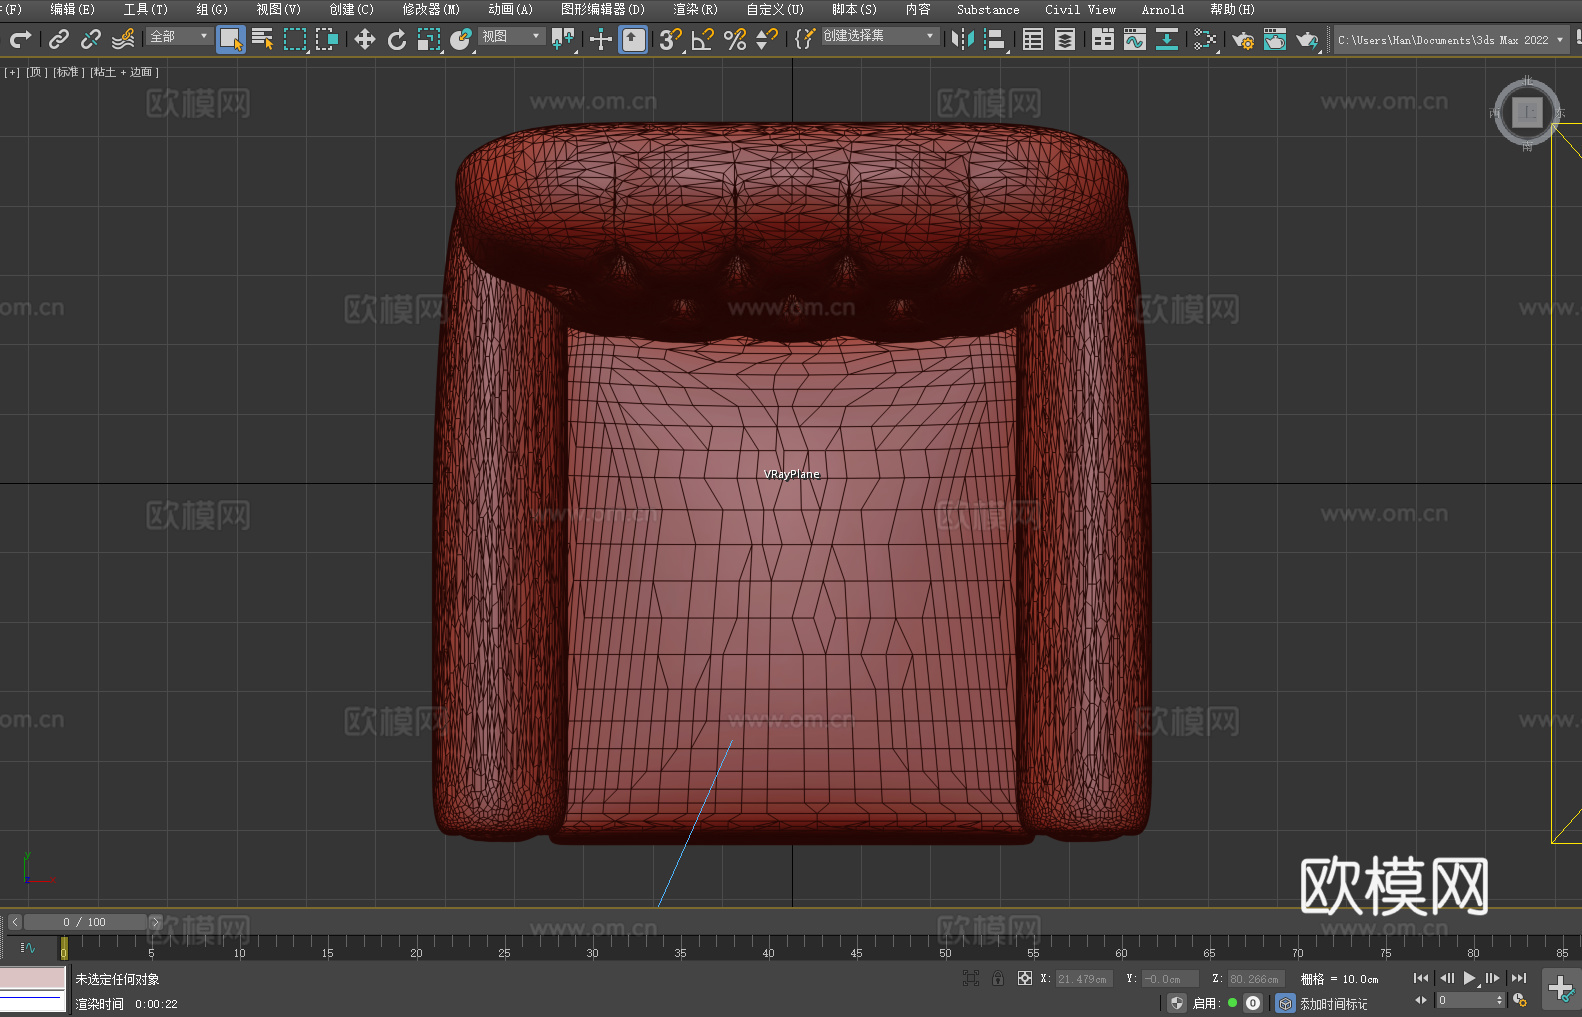The width and height of the screenshot is (1582, 1017).
Task: Toggle the 3D Snaps button
Action: [x=671, y=39]
